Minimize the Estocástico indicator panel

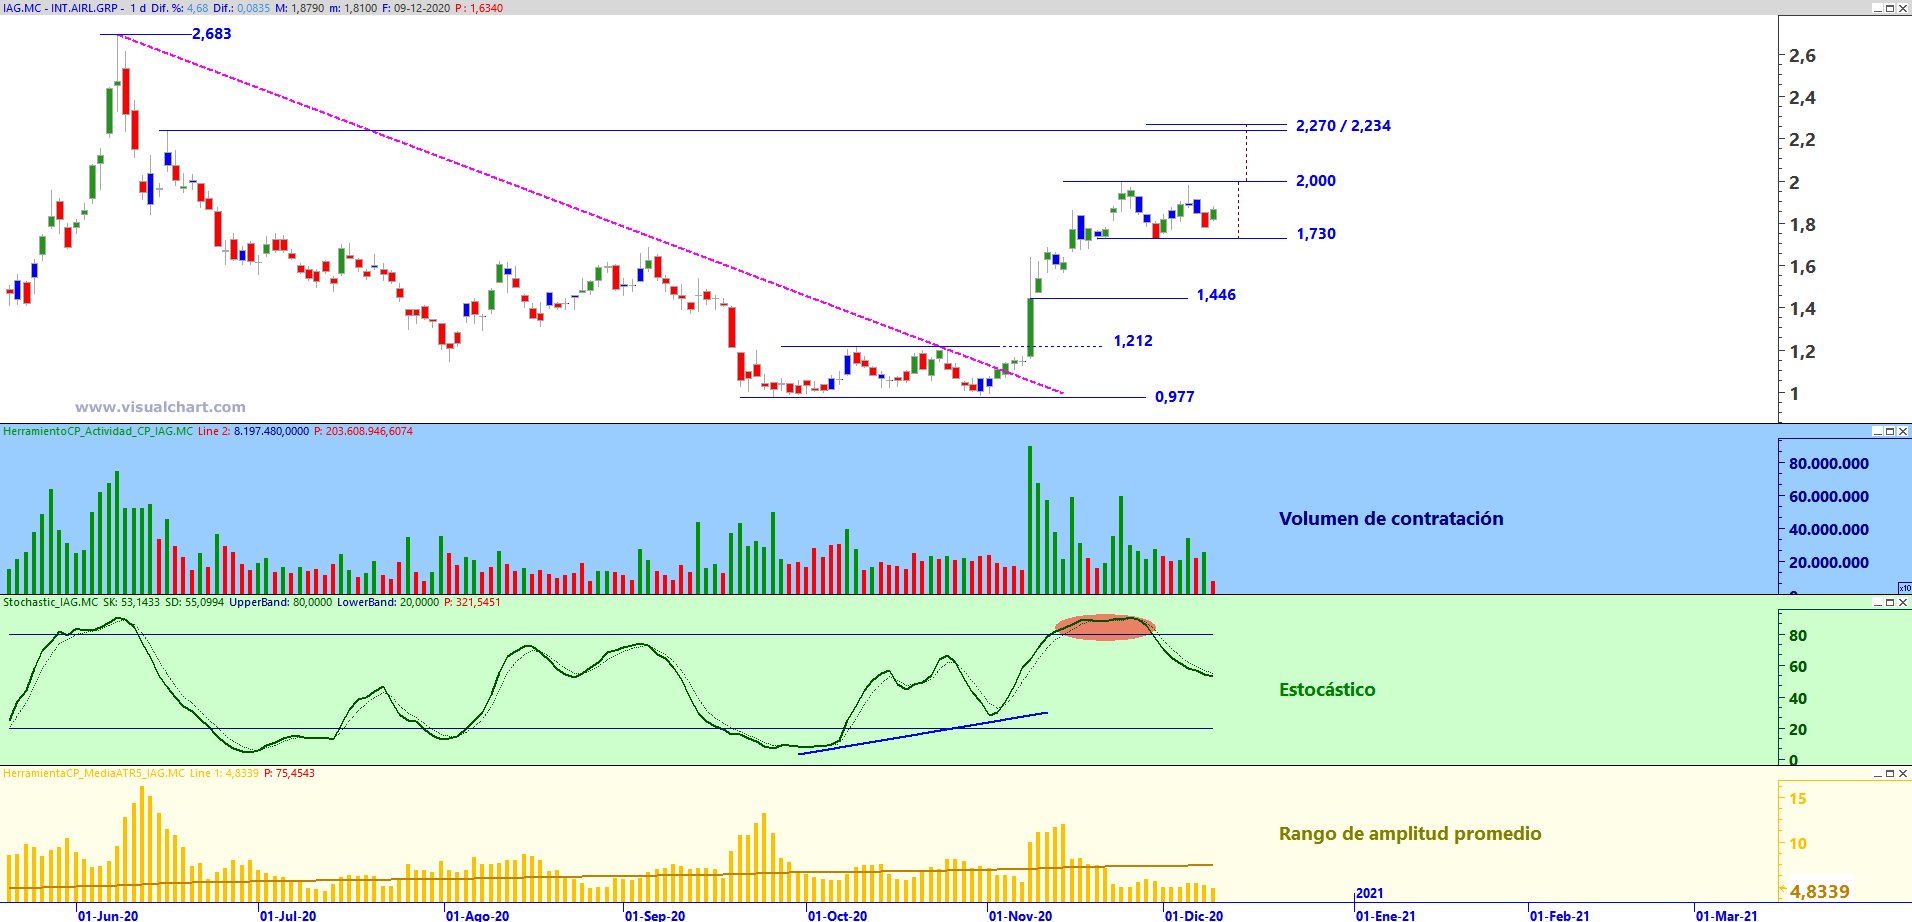pyautogui.click(x=1877, y=602)
